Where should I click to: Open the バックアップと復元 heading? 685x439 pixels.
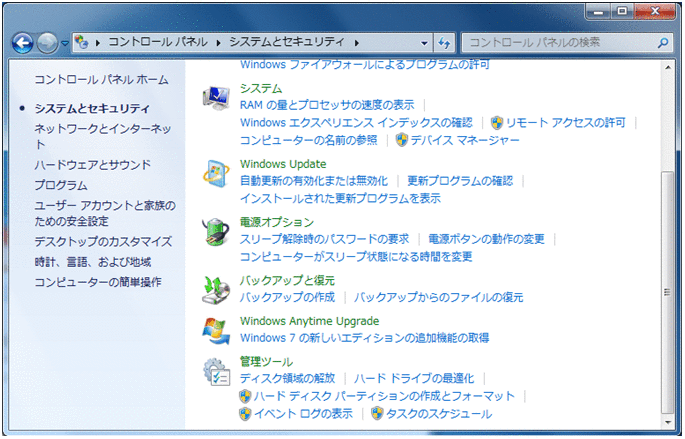[x=287, y=280]
